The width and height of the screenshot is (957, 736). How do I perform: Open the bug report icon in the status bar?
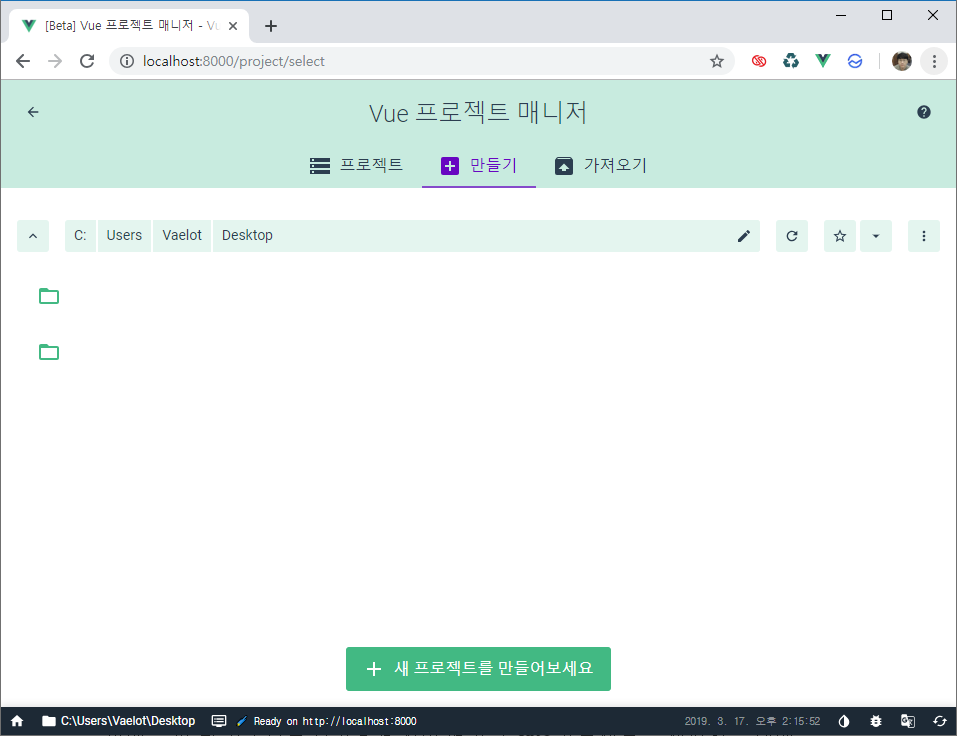coord(875,720)
